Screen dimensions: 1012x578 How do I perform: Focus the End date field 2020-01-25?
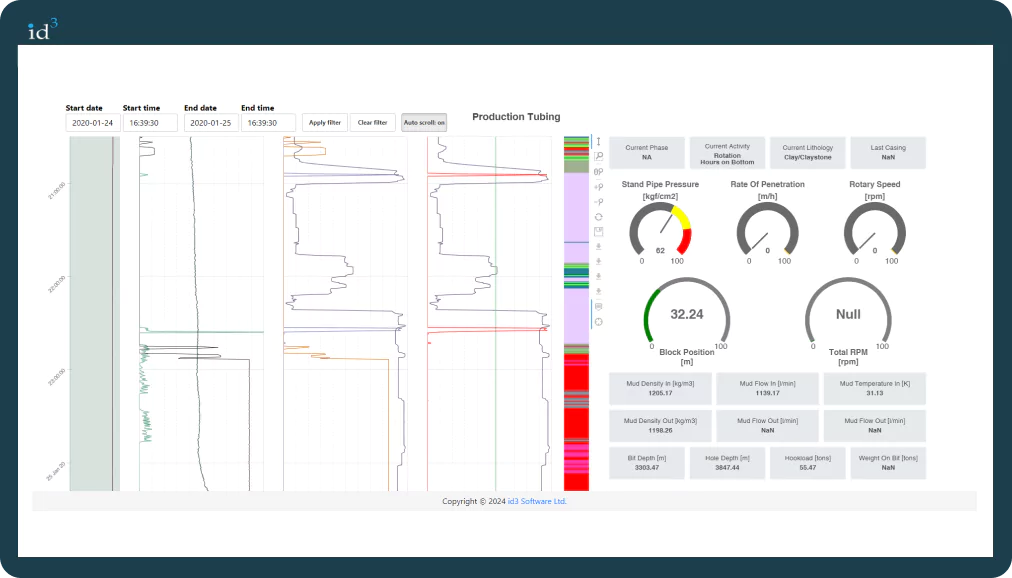pyautogui.click(x=211, y=123)
